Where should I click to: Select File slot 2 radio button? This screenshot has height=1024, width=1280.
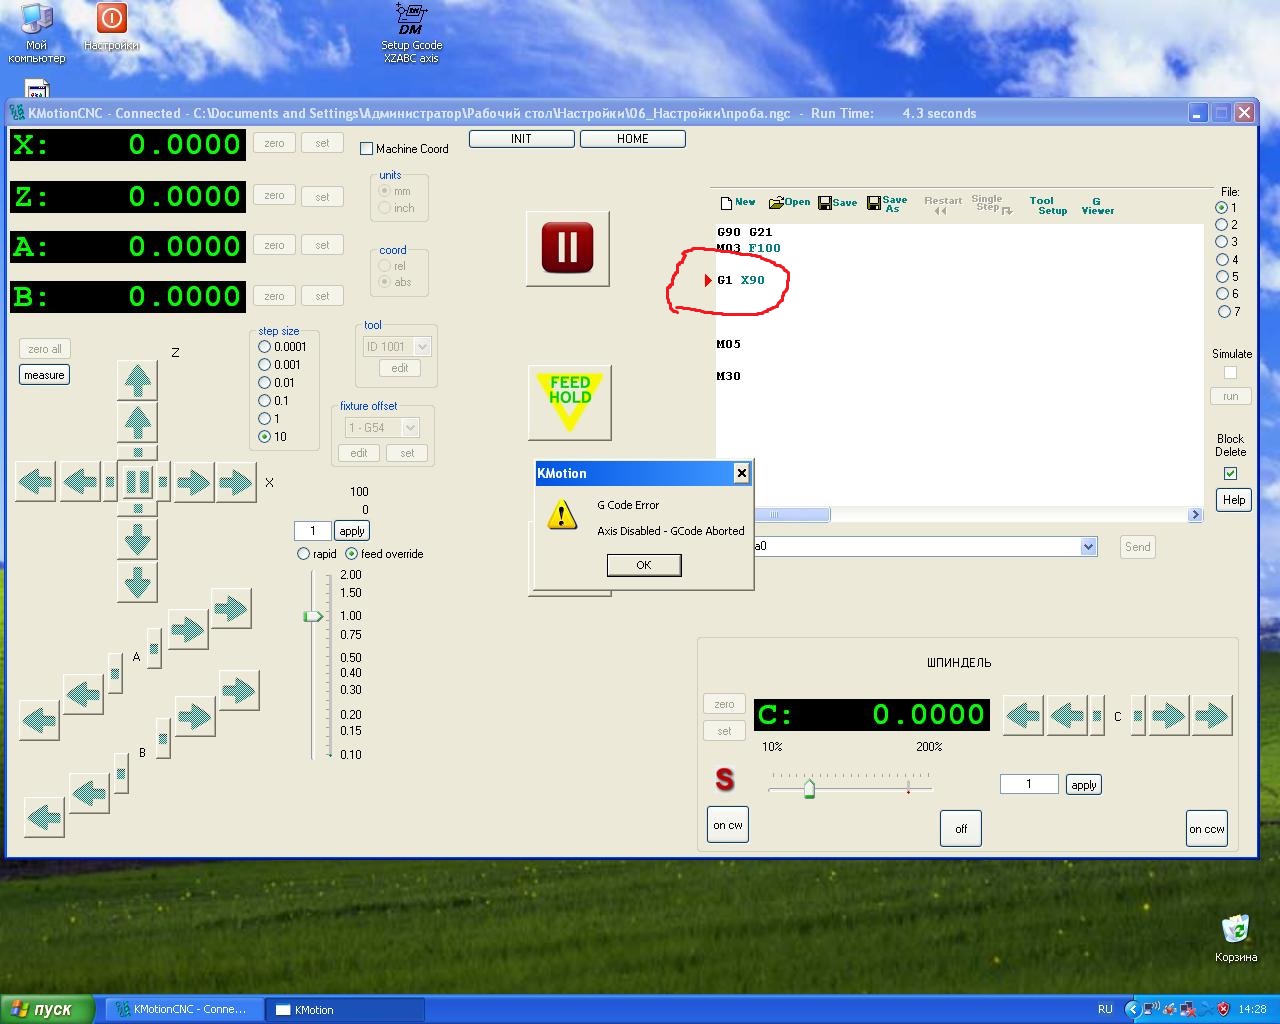coord(1221,225)
